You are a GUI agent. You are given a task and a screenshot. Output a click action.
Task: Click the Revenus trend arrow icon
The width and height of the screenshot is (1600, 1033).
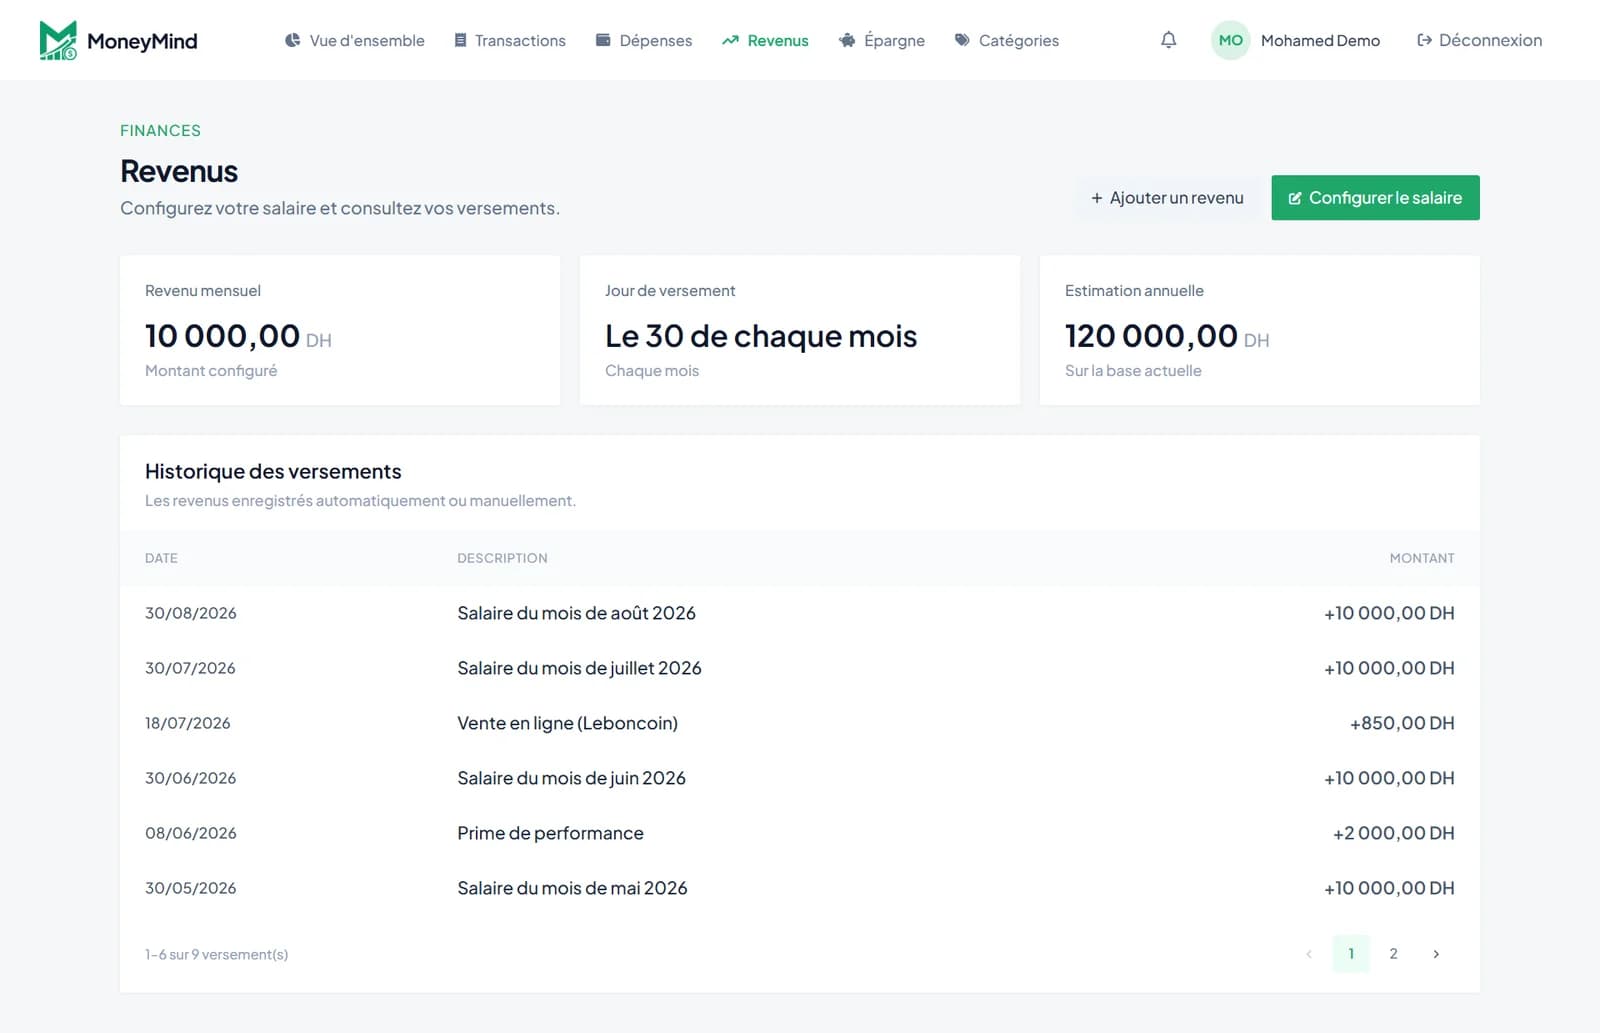pyautogui.click(x=730, y=40)
